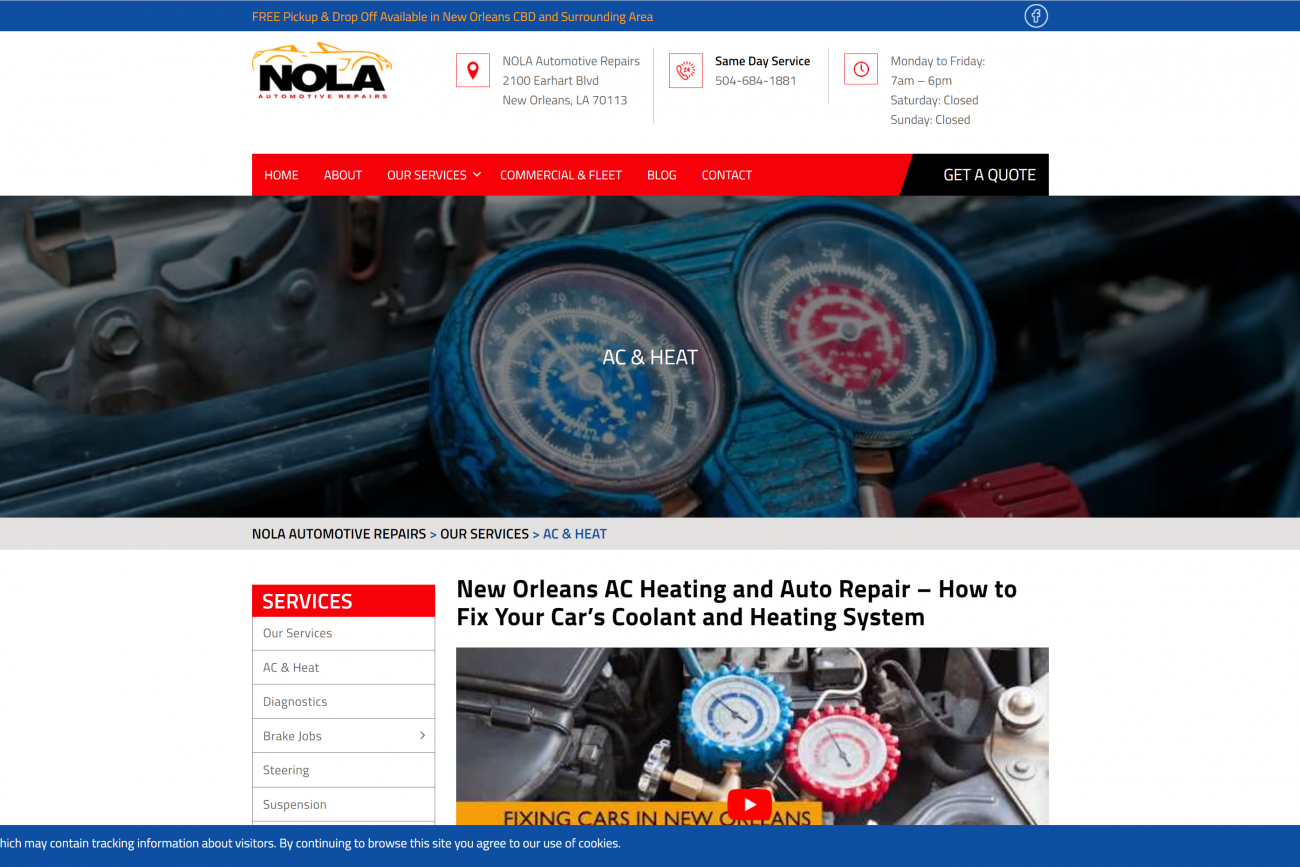This screenshot has width=1300, height=867.
Task: Follow Our Services breadcrumb link
Action: click(485, 534)
